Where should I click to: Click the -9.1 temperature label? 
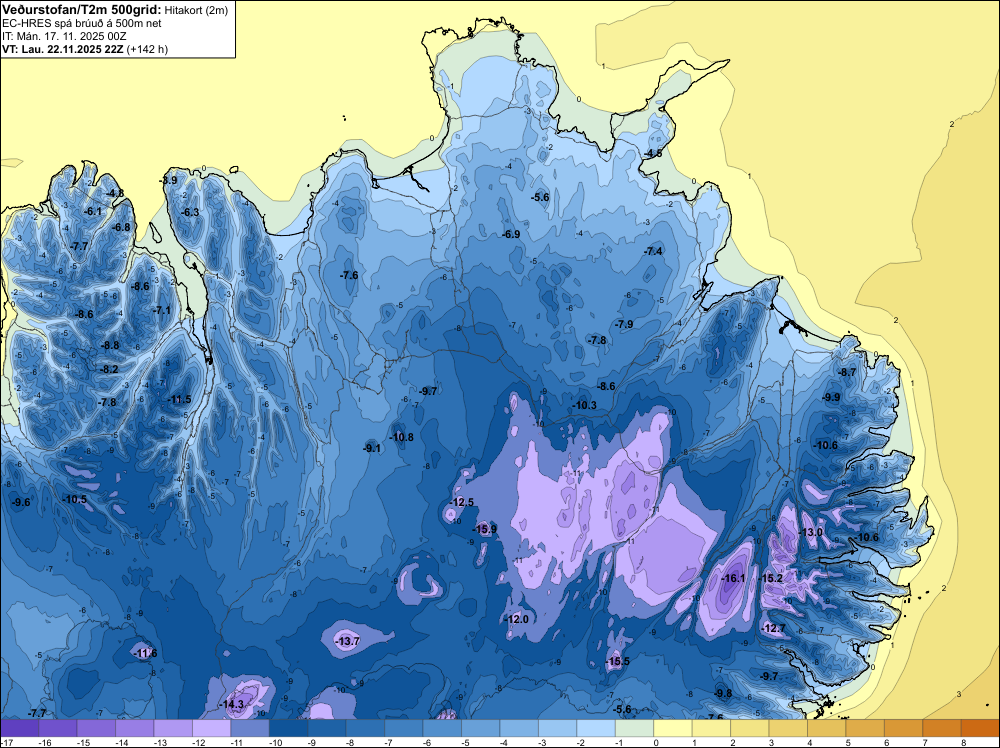click(x=372, y=448)
